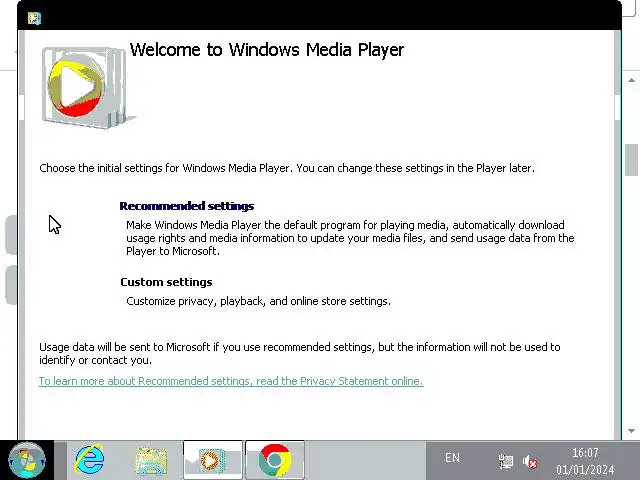This screenshot has height=480, width=640.
Task: Select the Recommended settings option
Action: (x=187, y=206)
